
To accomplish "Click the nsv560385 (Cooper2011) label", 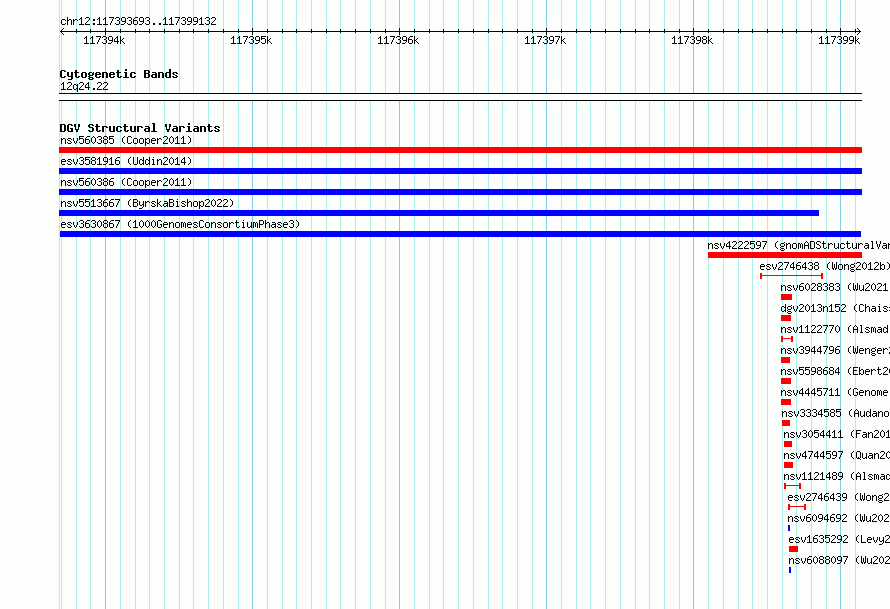I will coord(126,140).
